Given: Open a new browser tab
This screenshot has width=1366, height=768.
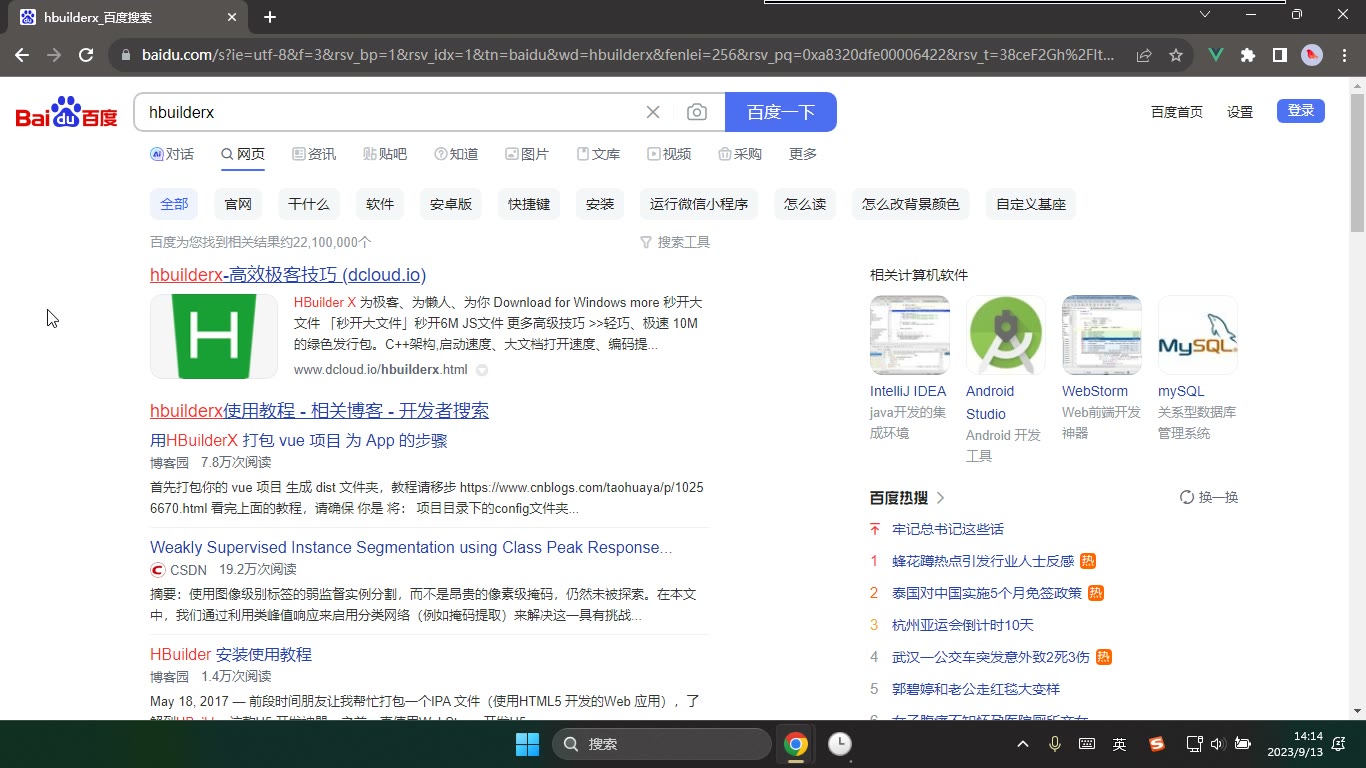Looking at the screenshot, I should [x=270, y=17].
